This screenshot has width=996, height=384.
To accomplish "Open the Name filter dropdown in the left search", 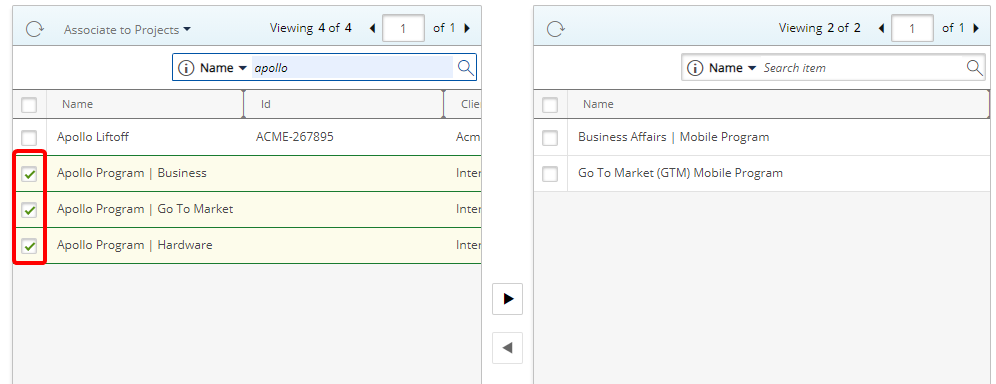I will pos(224,68).
